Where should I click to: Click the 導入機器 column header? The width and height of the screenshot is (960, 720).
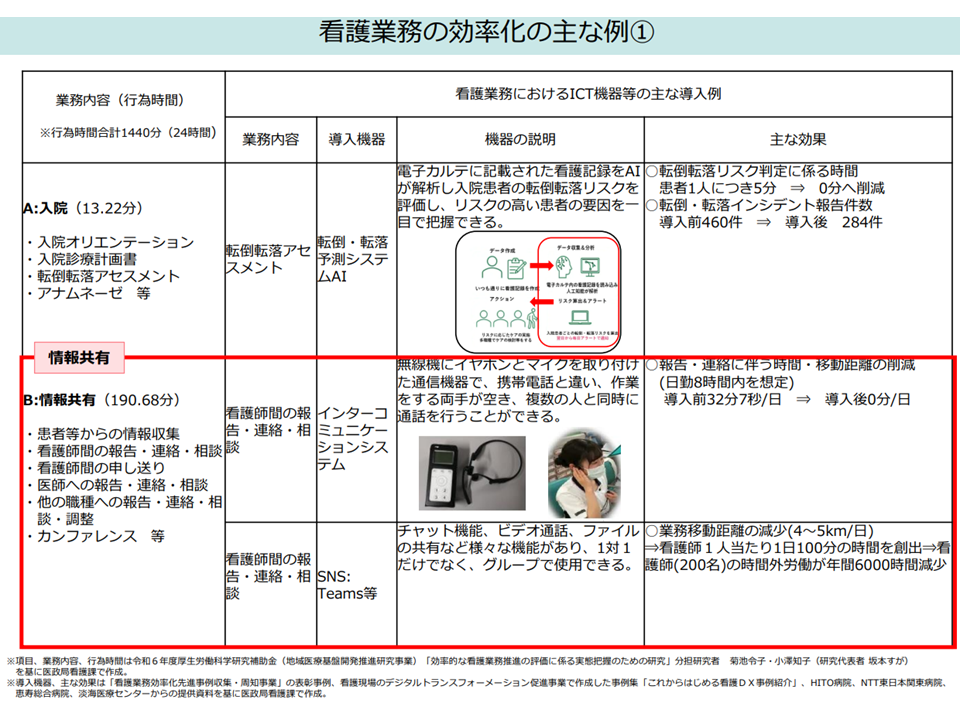355,139
